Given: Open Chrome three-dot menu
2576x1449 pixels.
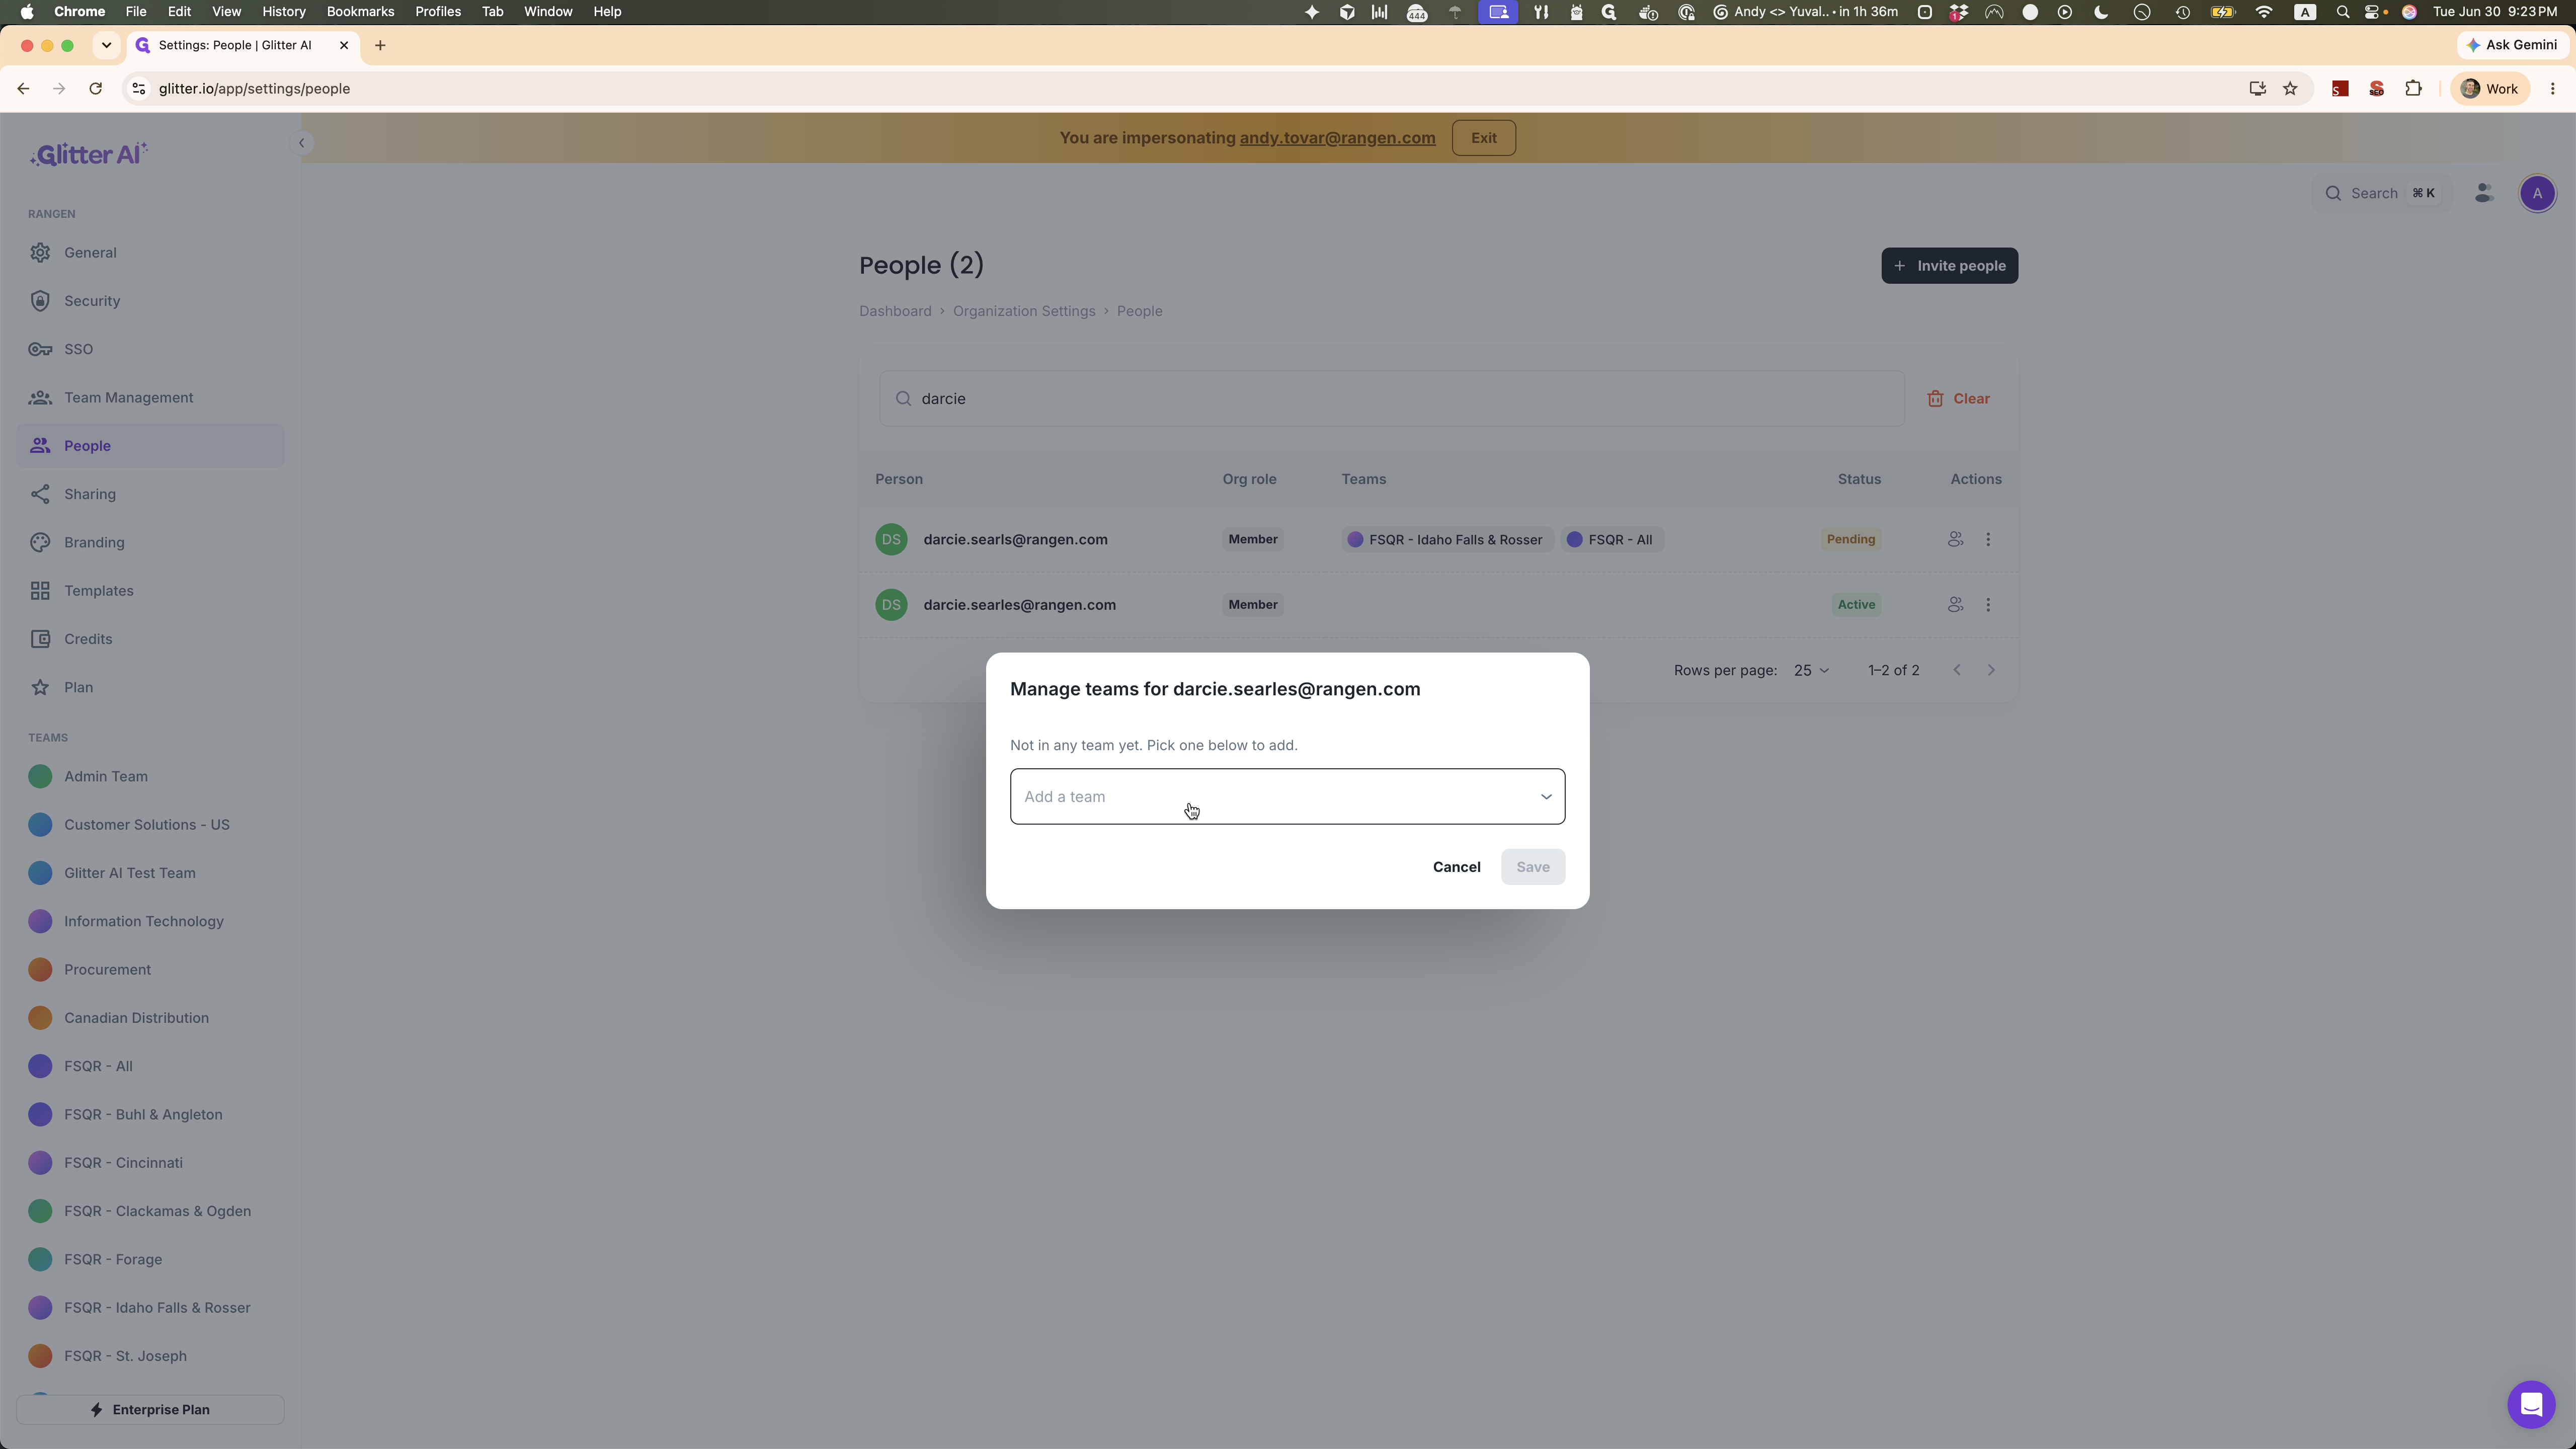Looking at the screenshot, I should [2552, 89].
